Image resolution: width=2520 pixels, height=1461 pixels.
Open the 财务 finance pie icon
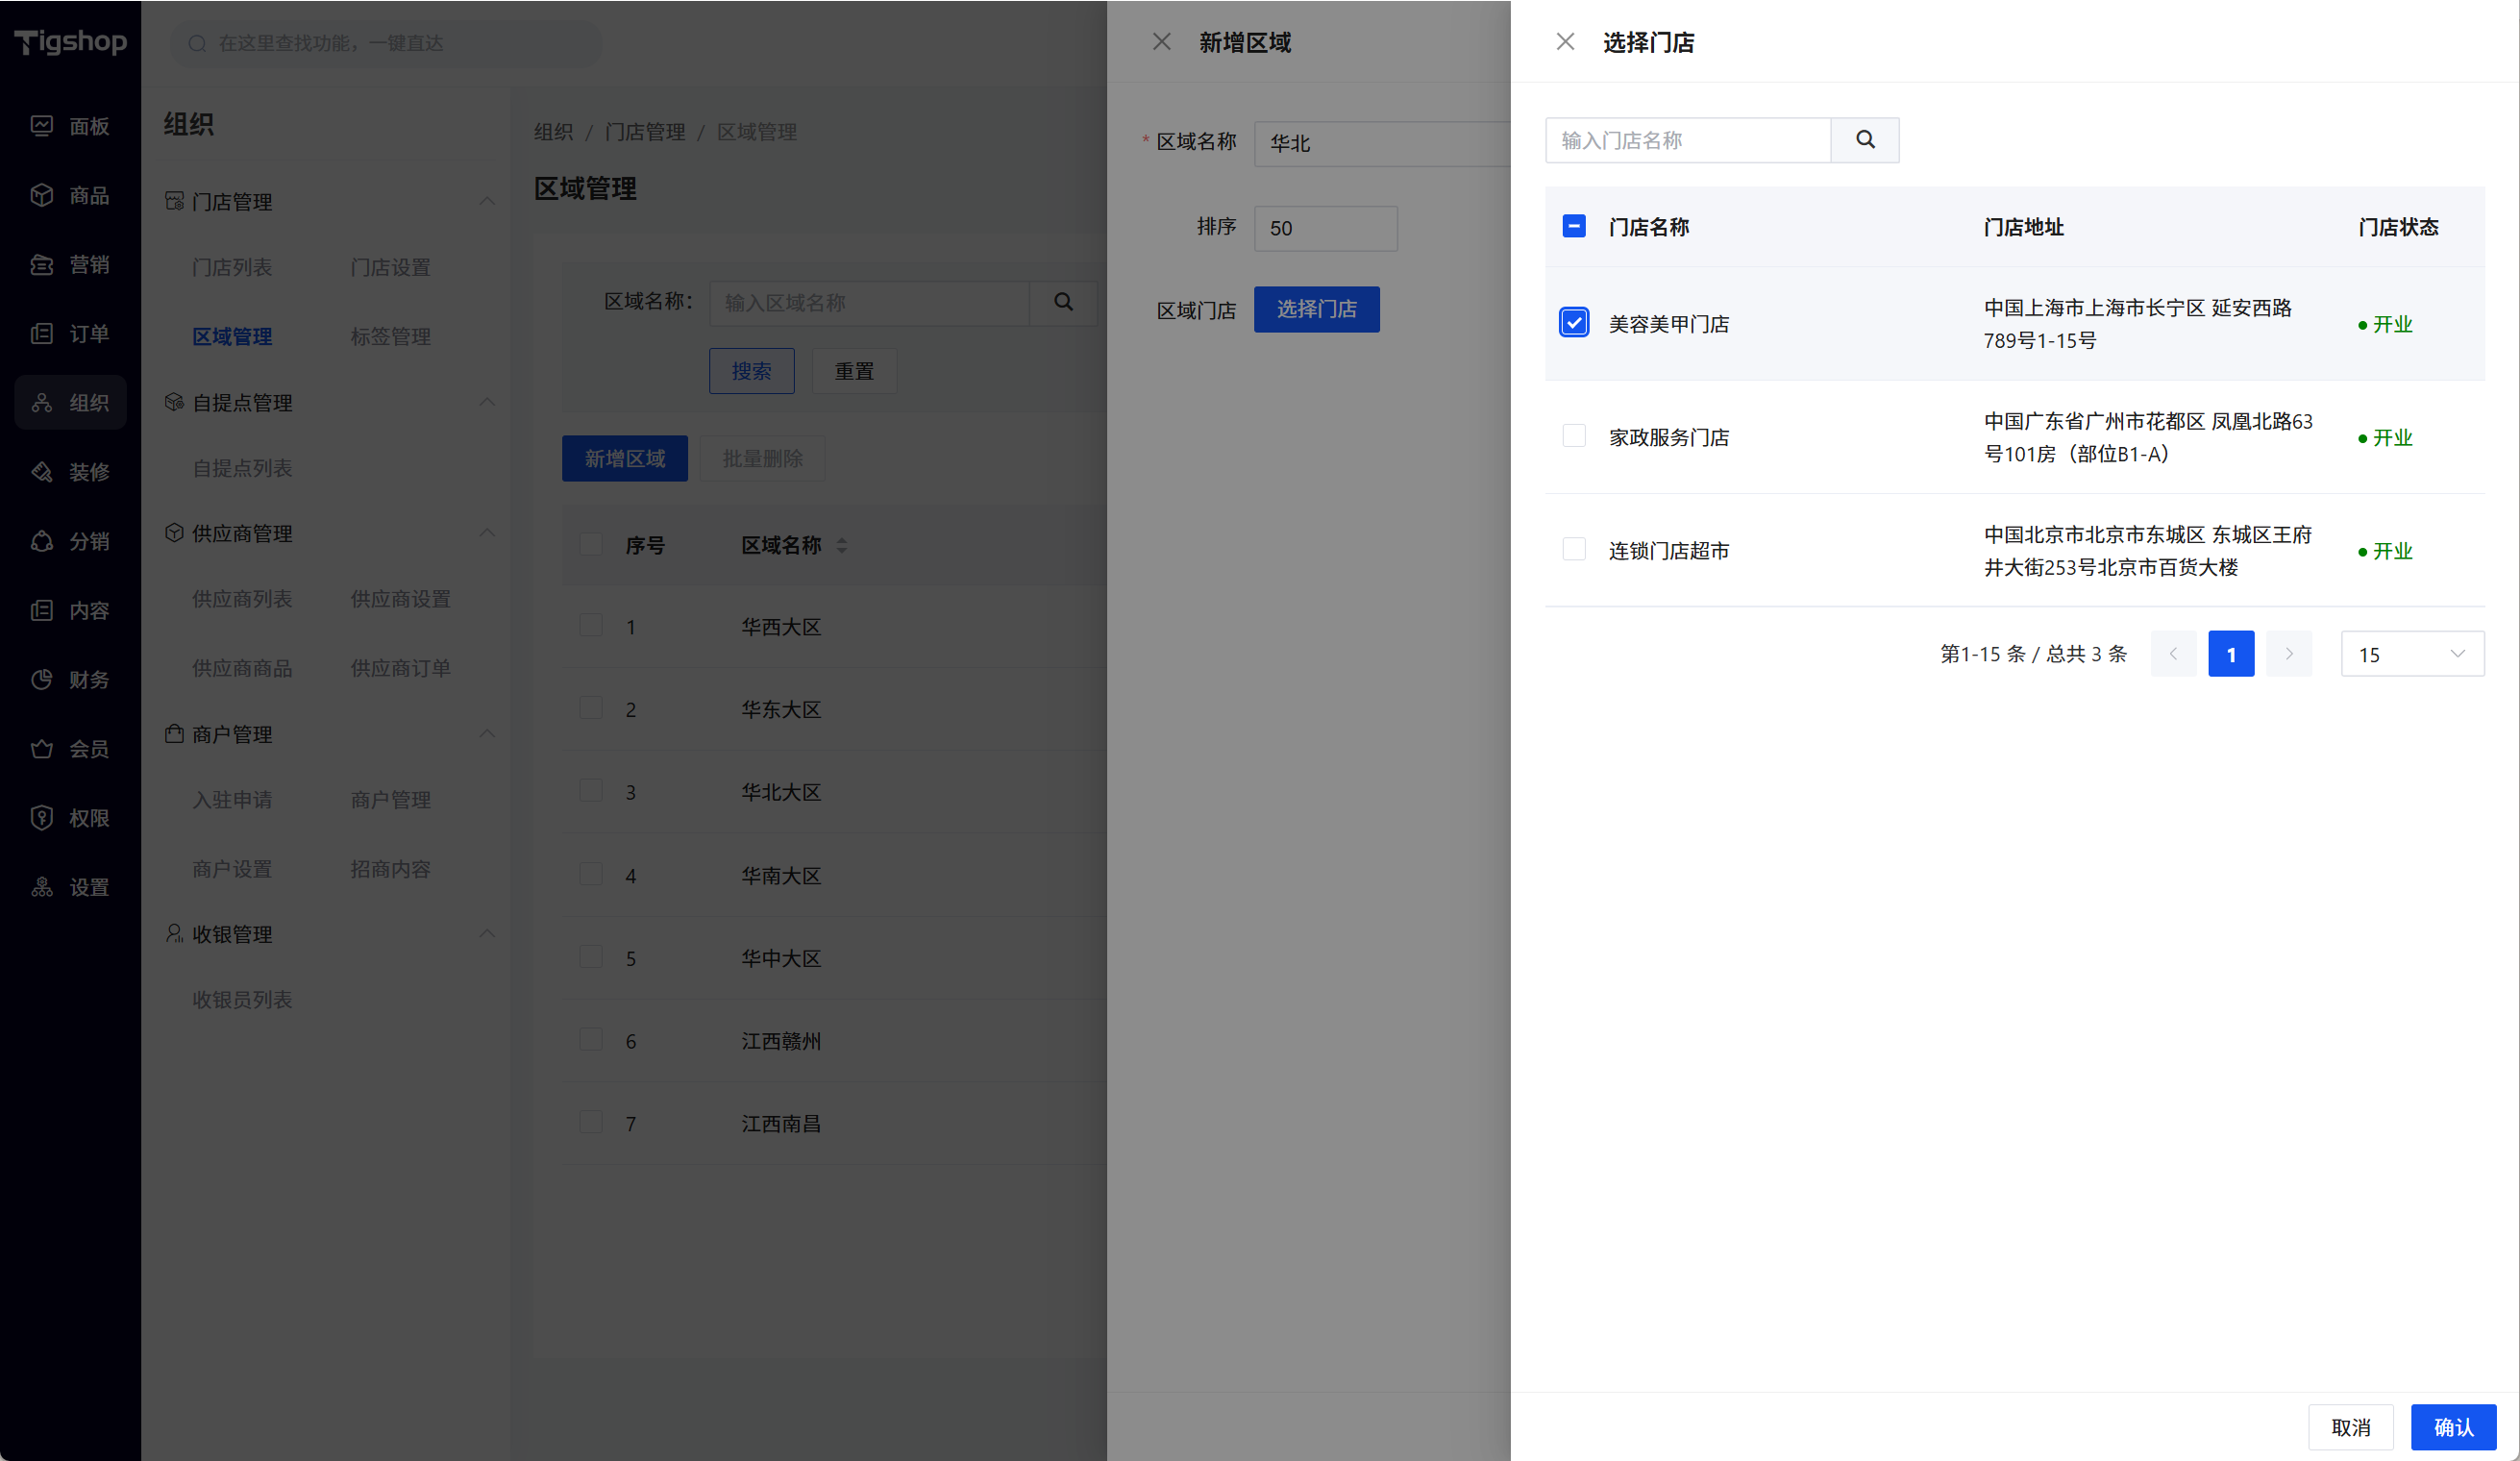(42, 679)
